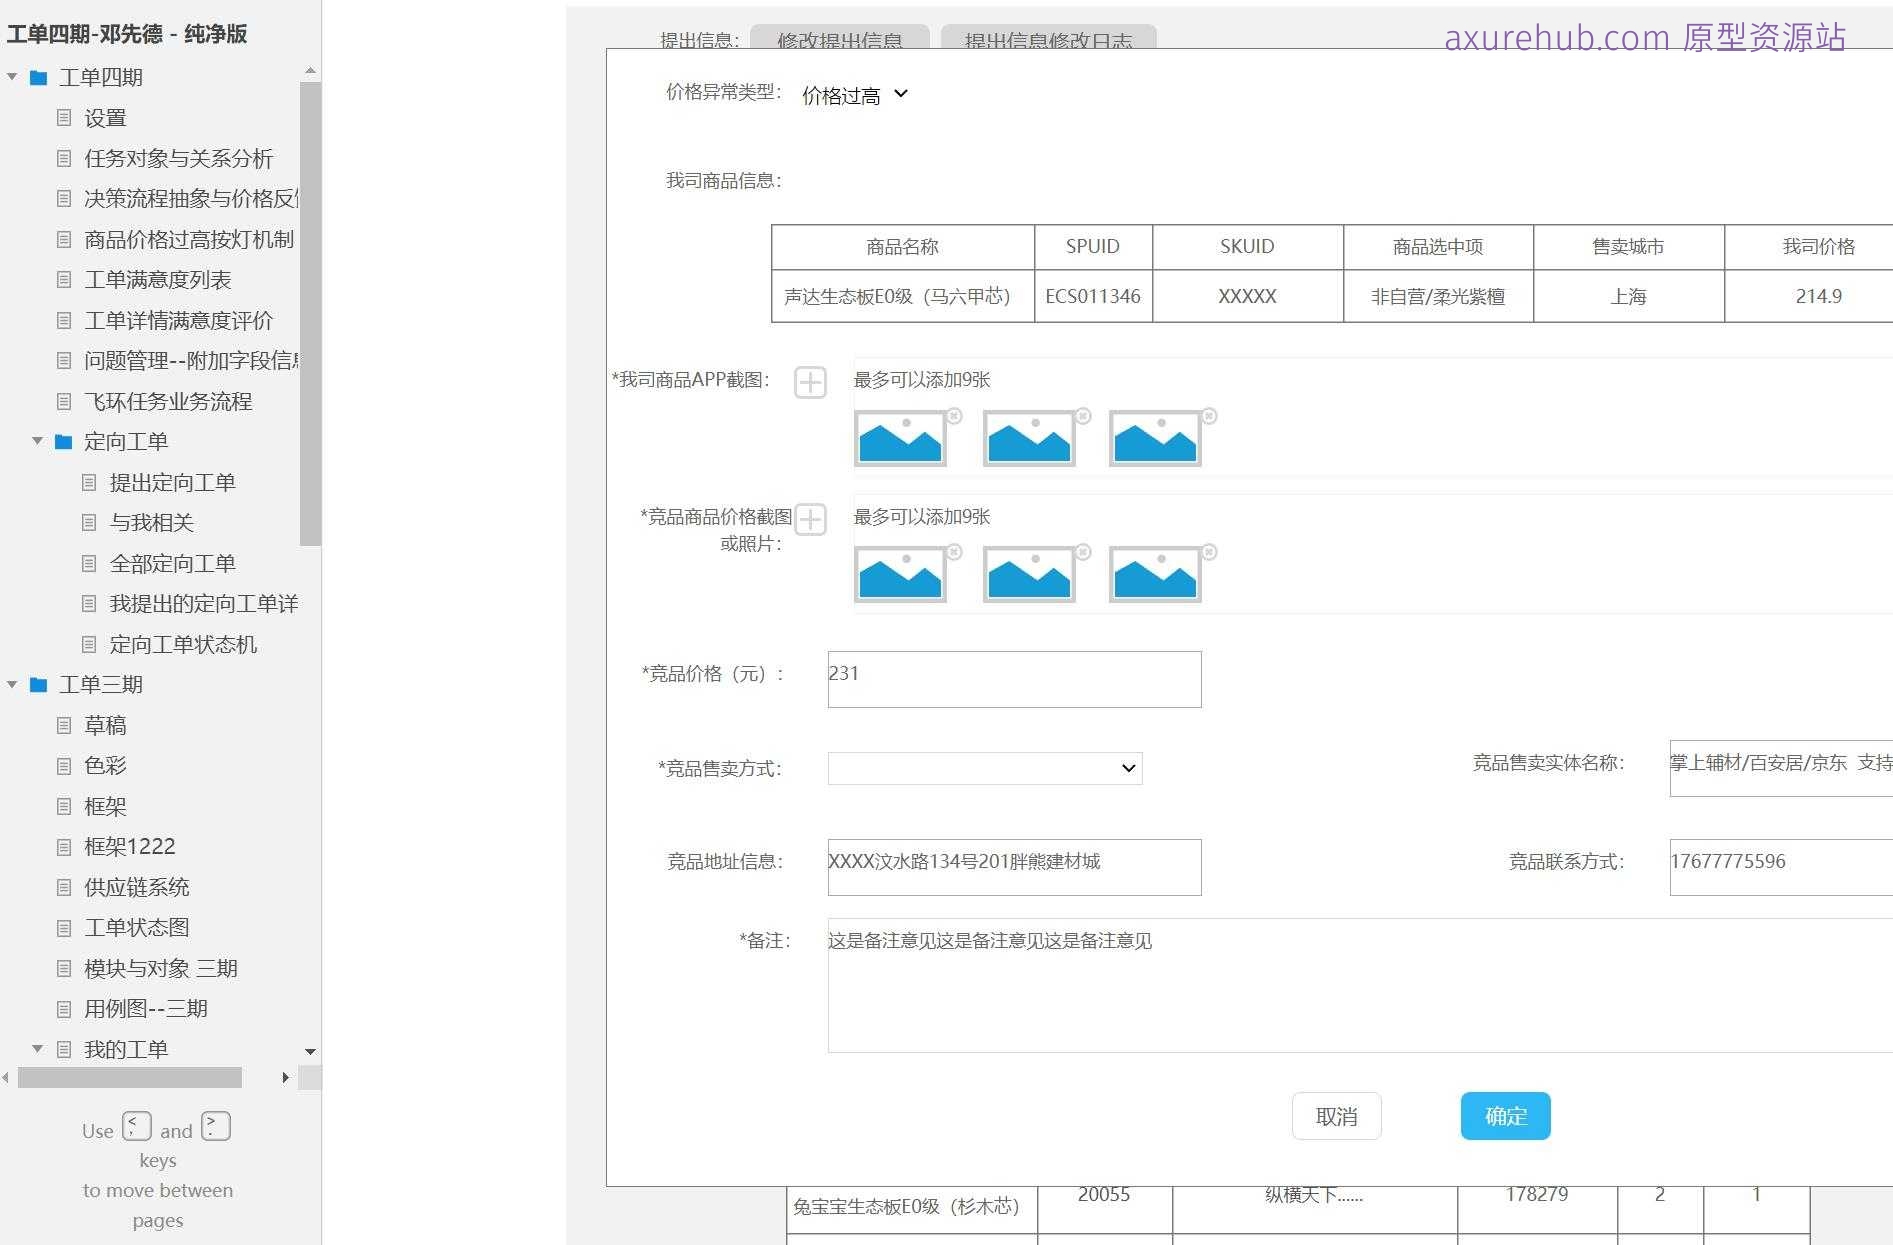This screenshot has height=1245, width=1893.
Task: Click plus icon to add 我司商品APP截图
Action: pyautogui.click(x=810, y=382)
